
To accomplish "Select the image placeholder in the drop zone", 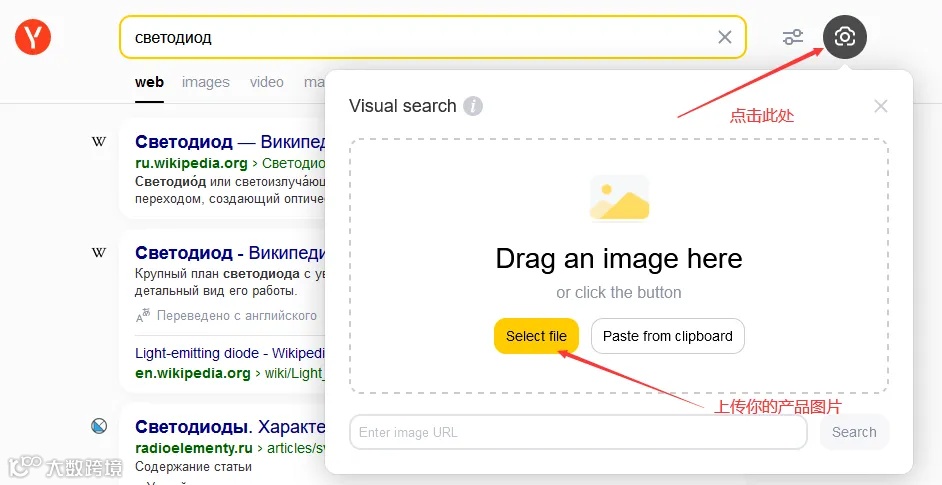I will click(619, 198).
